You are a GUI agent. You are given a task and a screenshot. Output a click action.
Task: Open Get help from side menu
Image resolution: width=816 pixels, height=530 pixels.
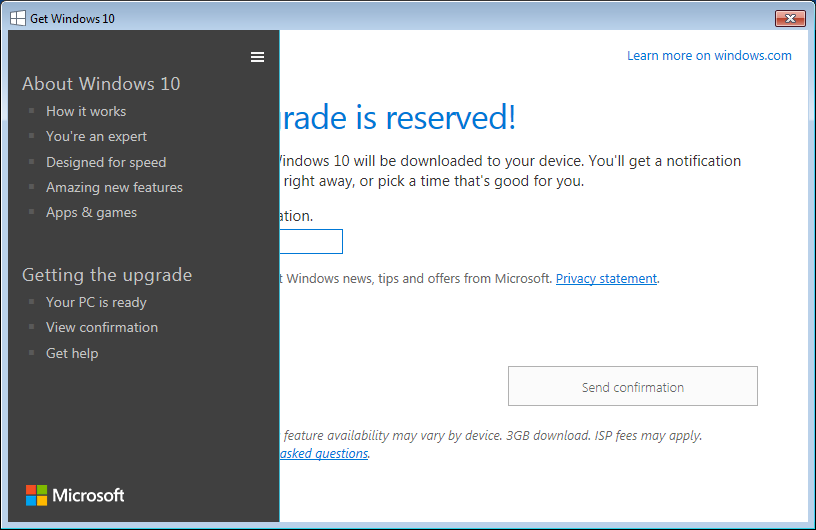click(72, 354)
